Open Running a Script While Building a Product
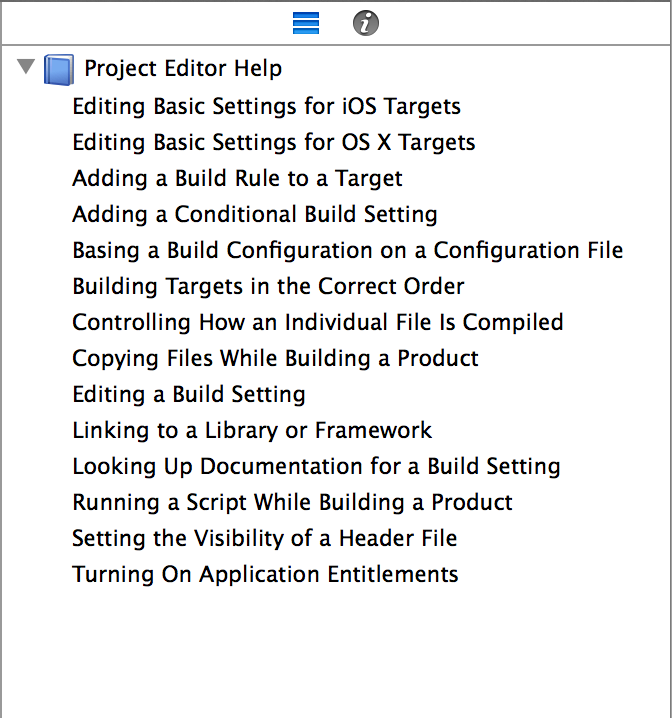Image resolution: width=672 pixels, height=718 pixels. pos(292,502)
